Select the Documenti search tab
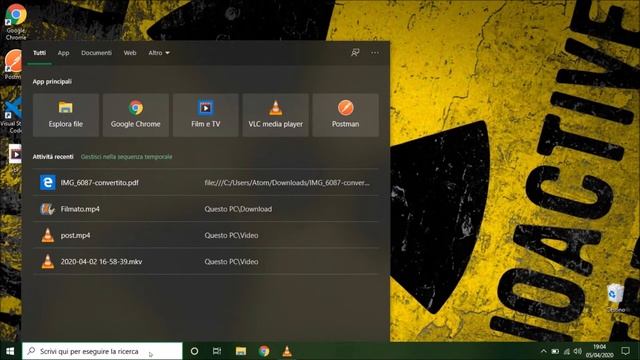This screenshot has height=360, width=640. 96,53
